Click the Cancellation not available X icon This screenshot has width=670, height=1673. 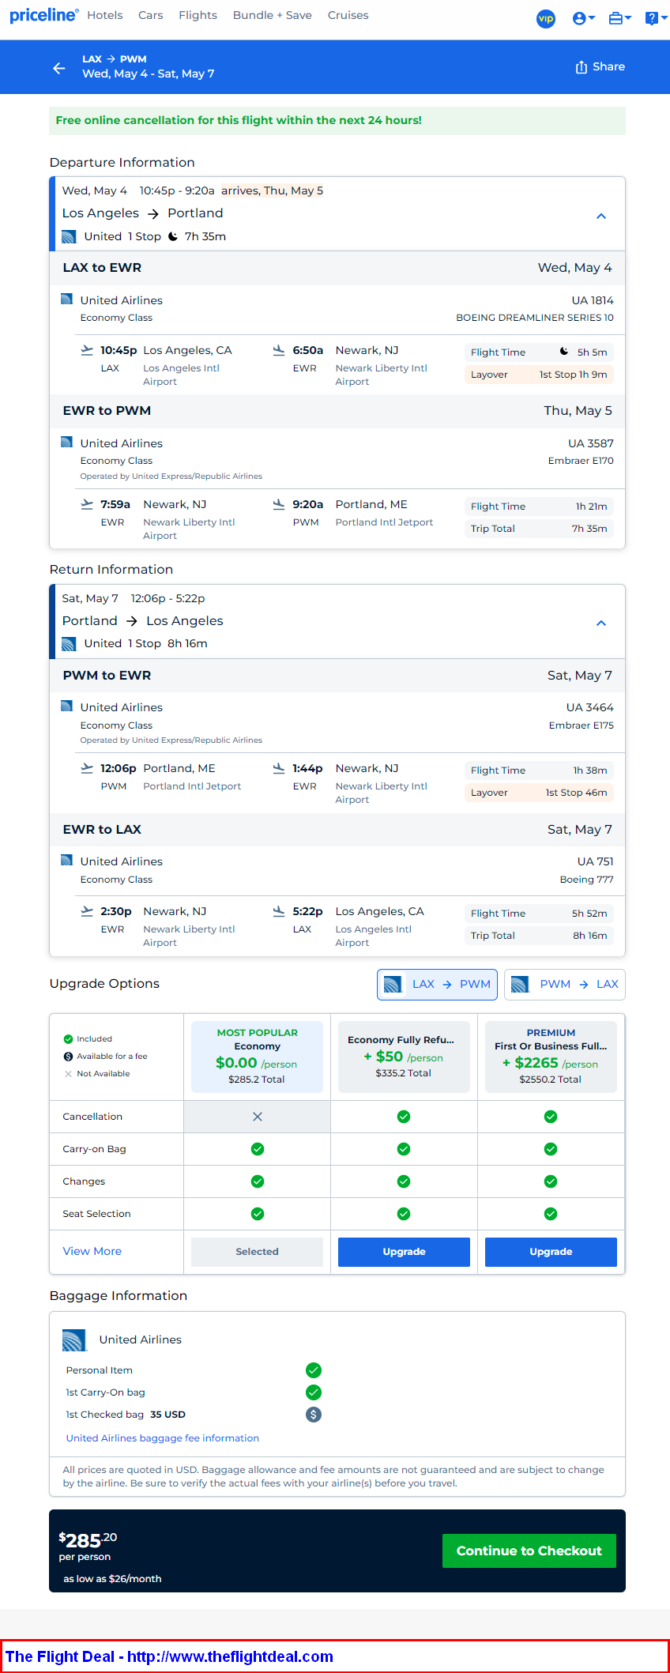click(x=257, y=1117)
